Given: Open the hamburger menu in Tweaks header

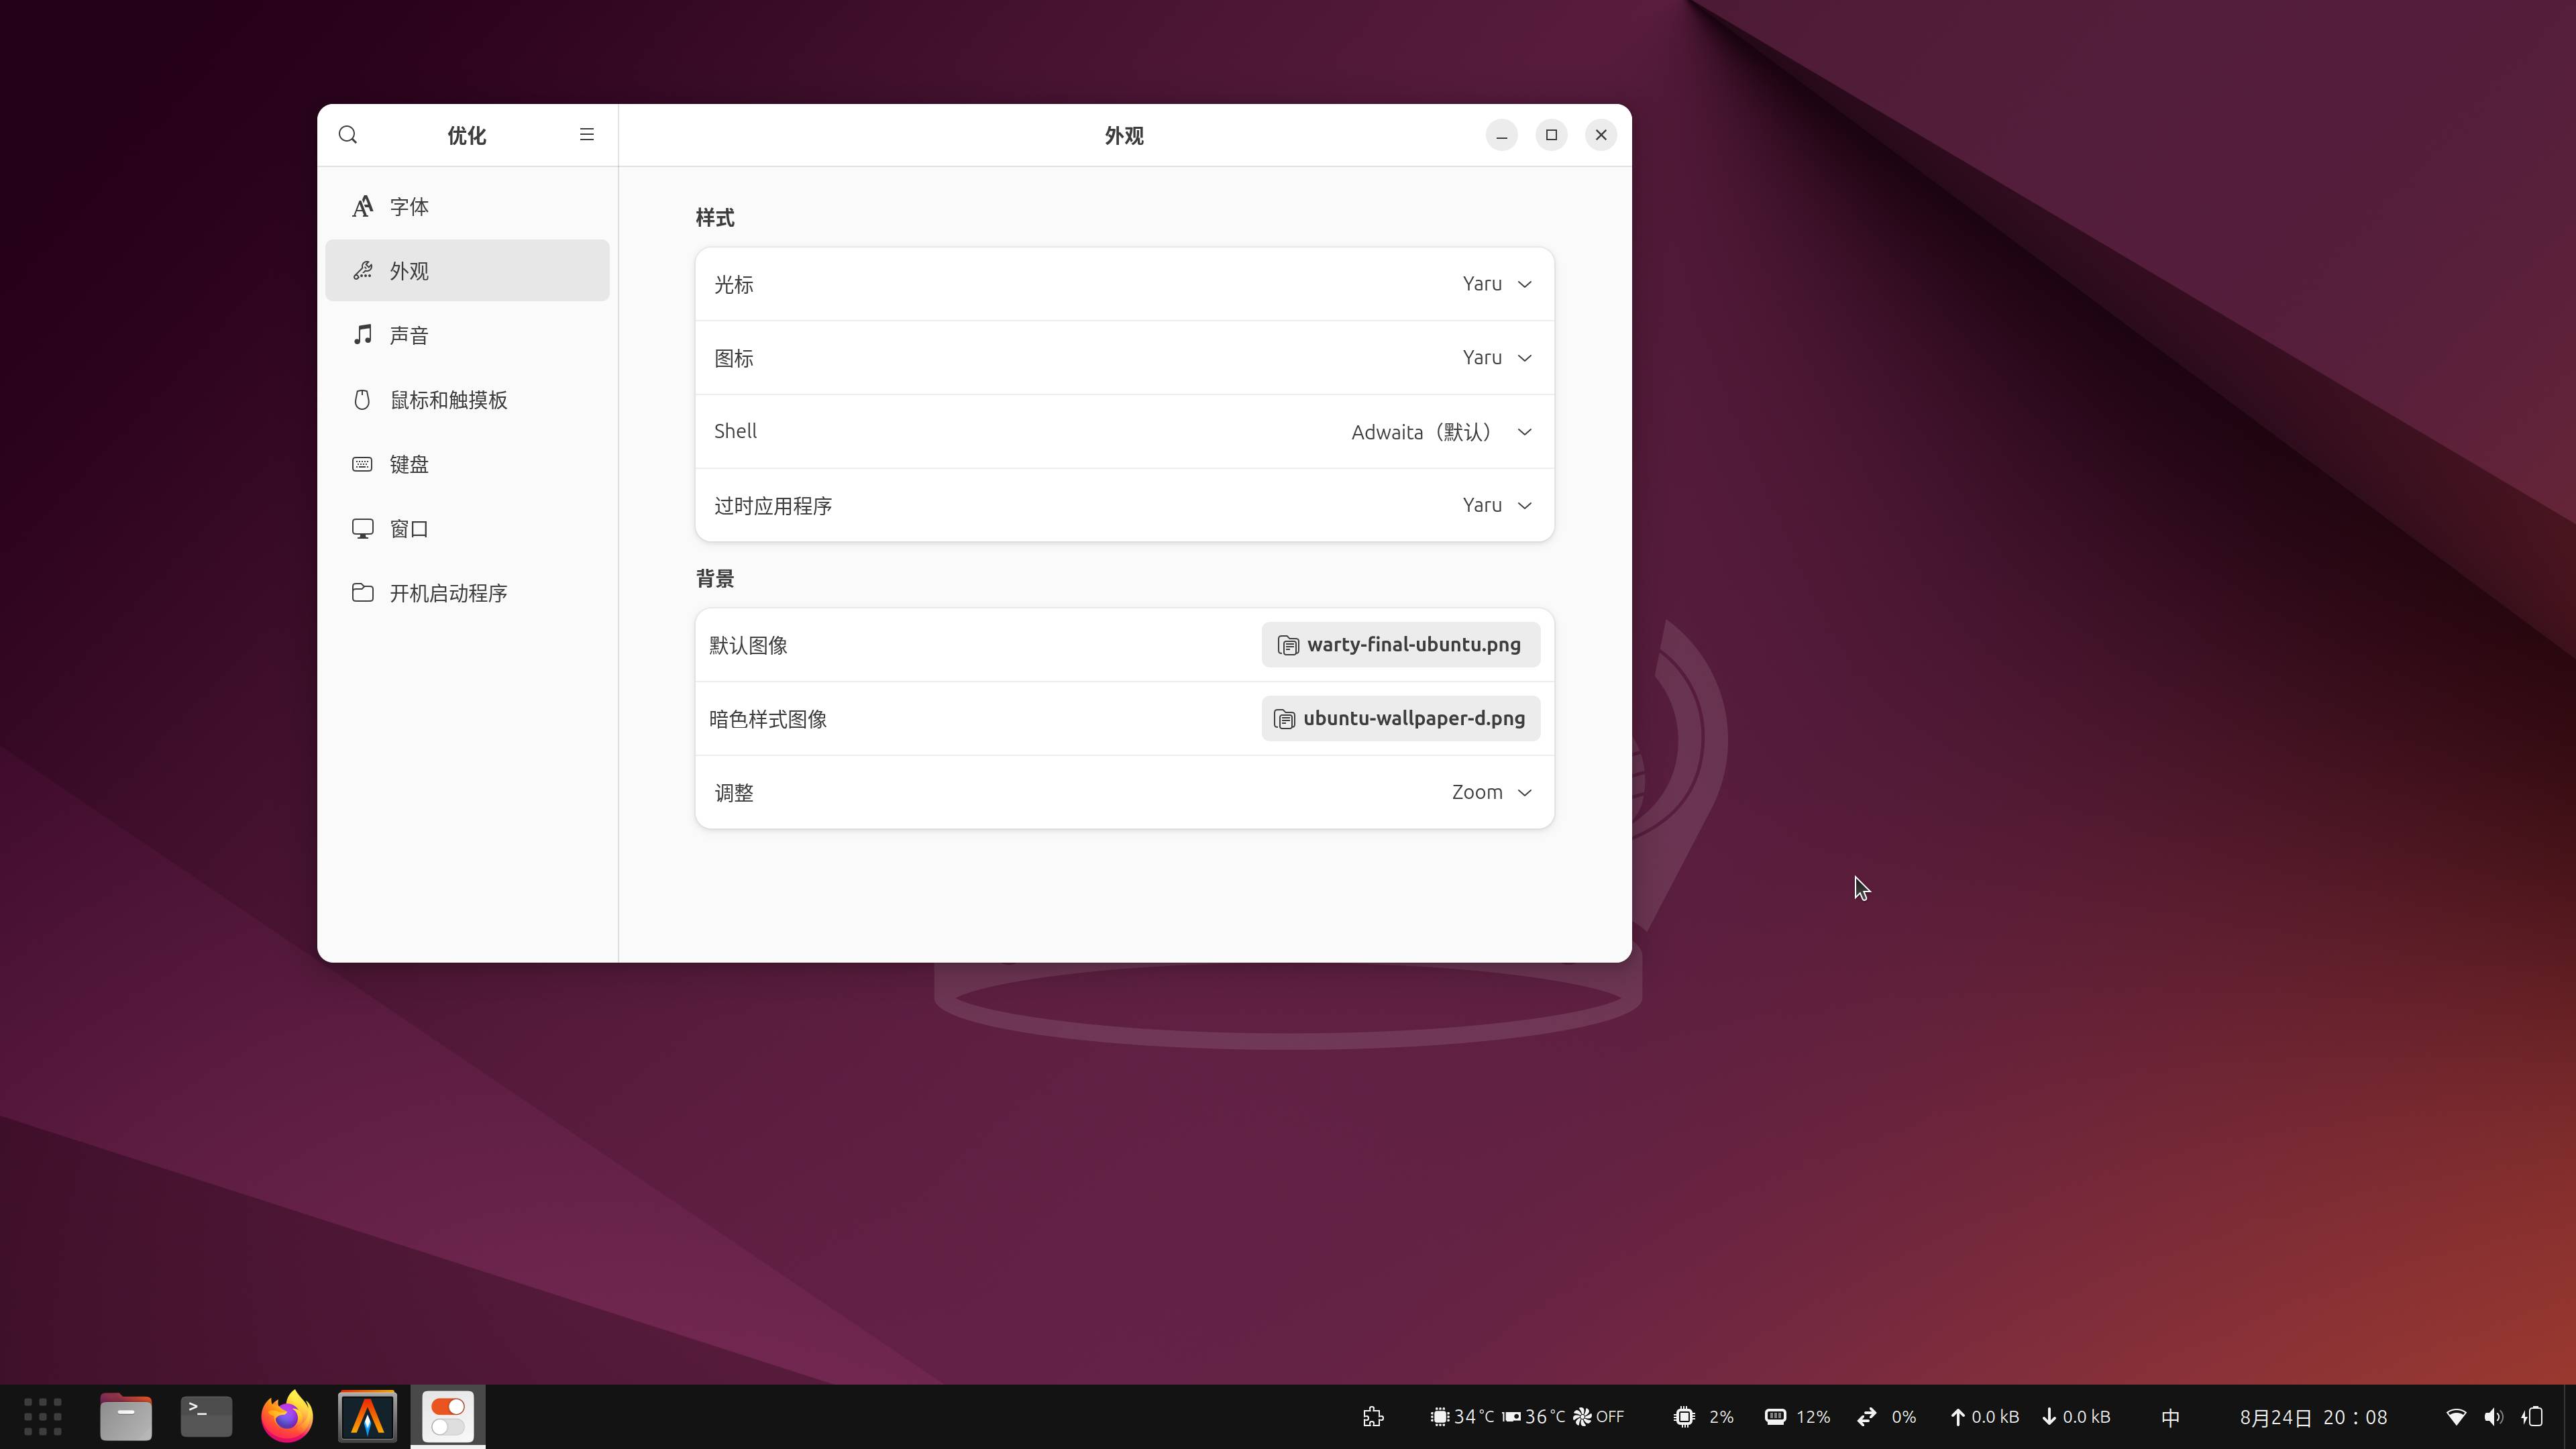Looking at the screenshot, I should click(587, 135).
